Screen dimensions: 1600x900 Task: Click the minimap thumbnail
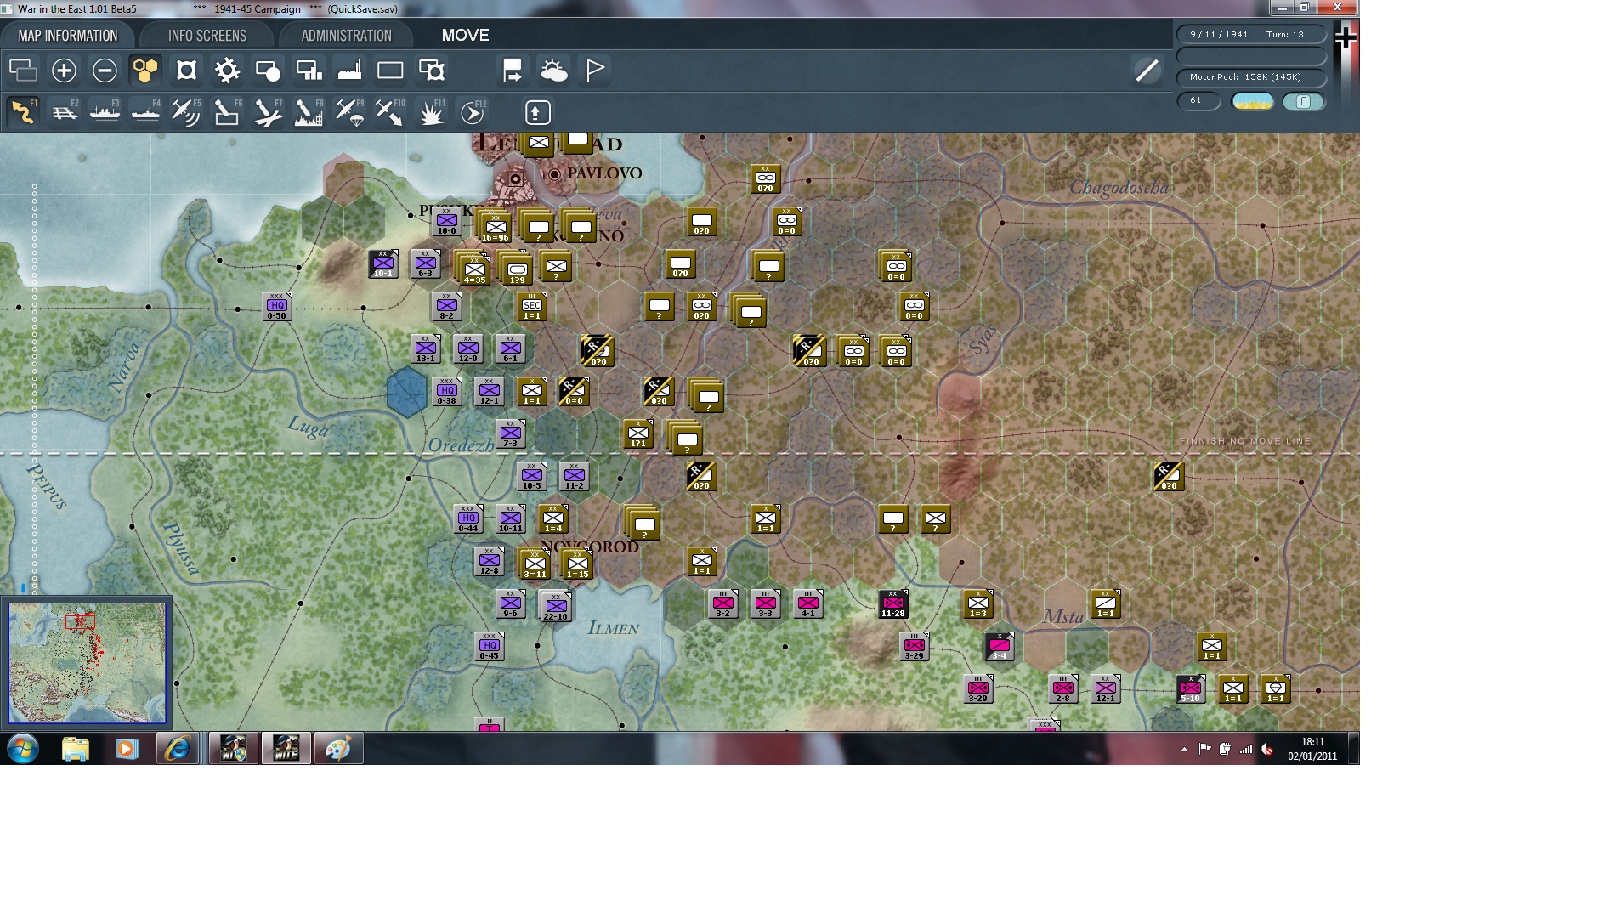pos(88,662)
